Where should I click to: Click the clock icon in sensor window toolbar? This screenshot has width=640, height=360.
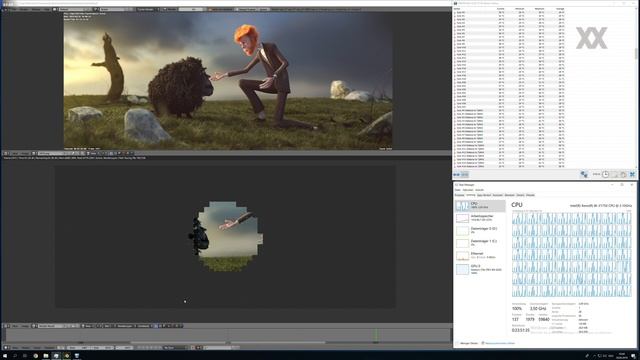(605, 174)
